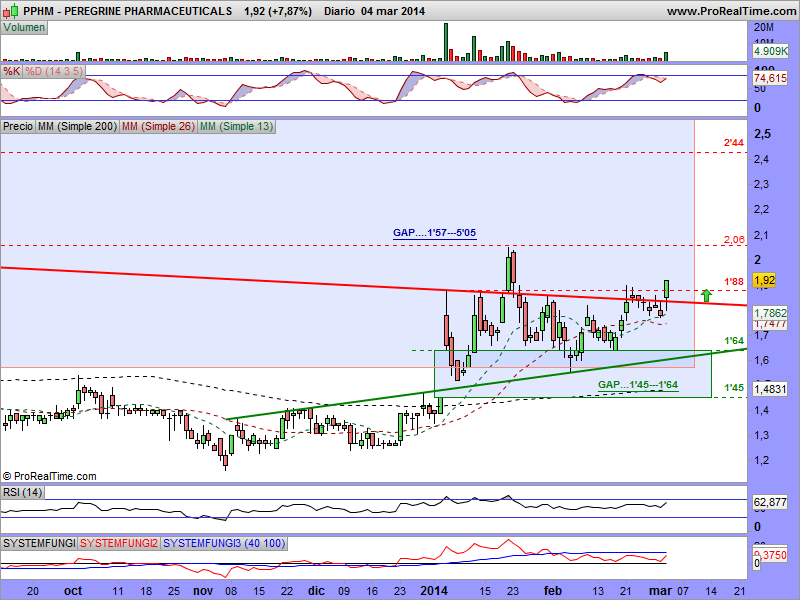
Task: Click the 74,615 stochastic value tag
Action: click(768, 78)
